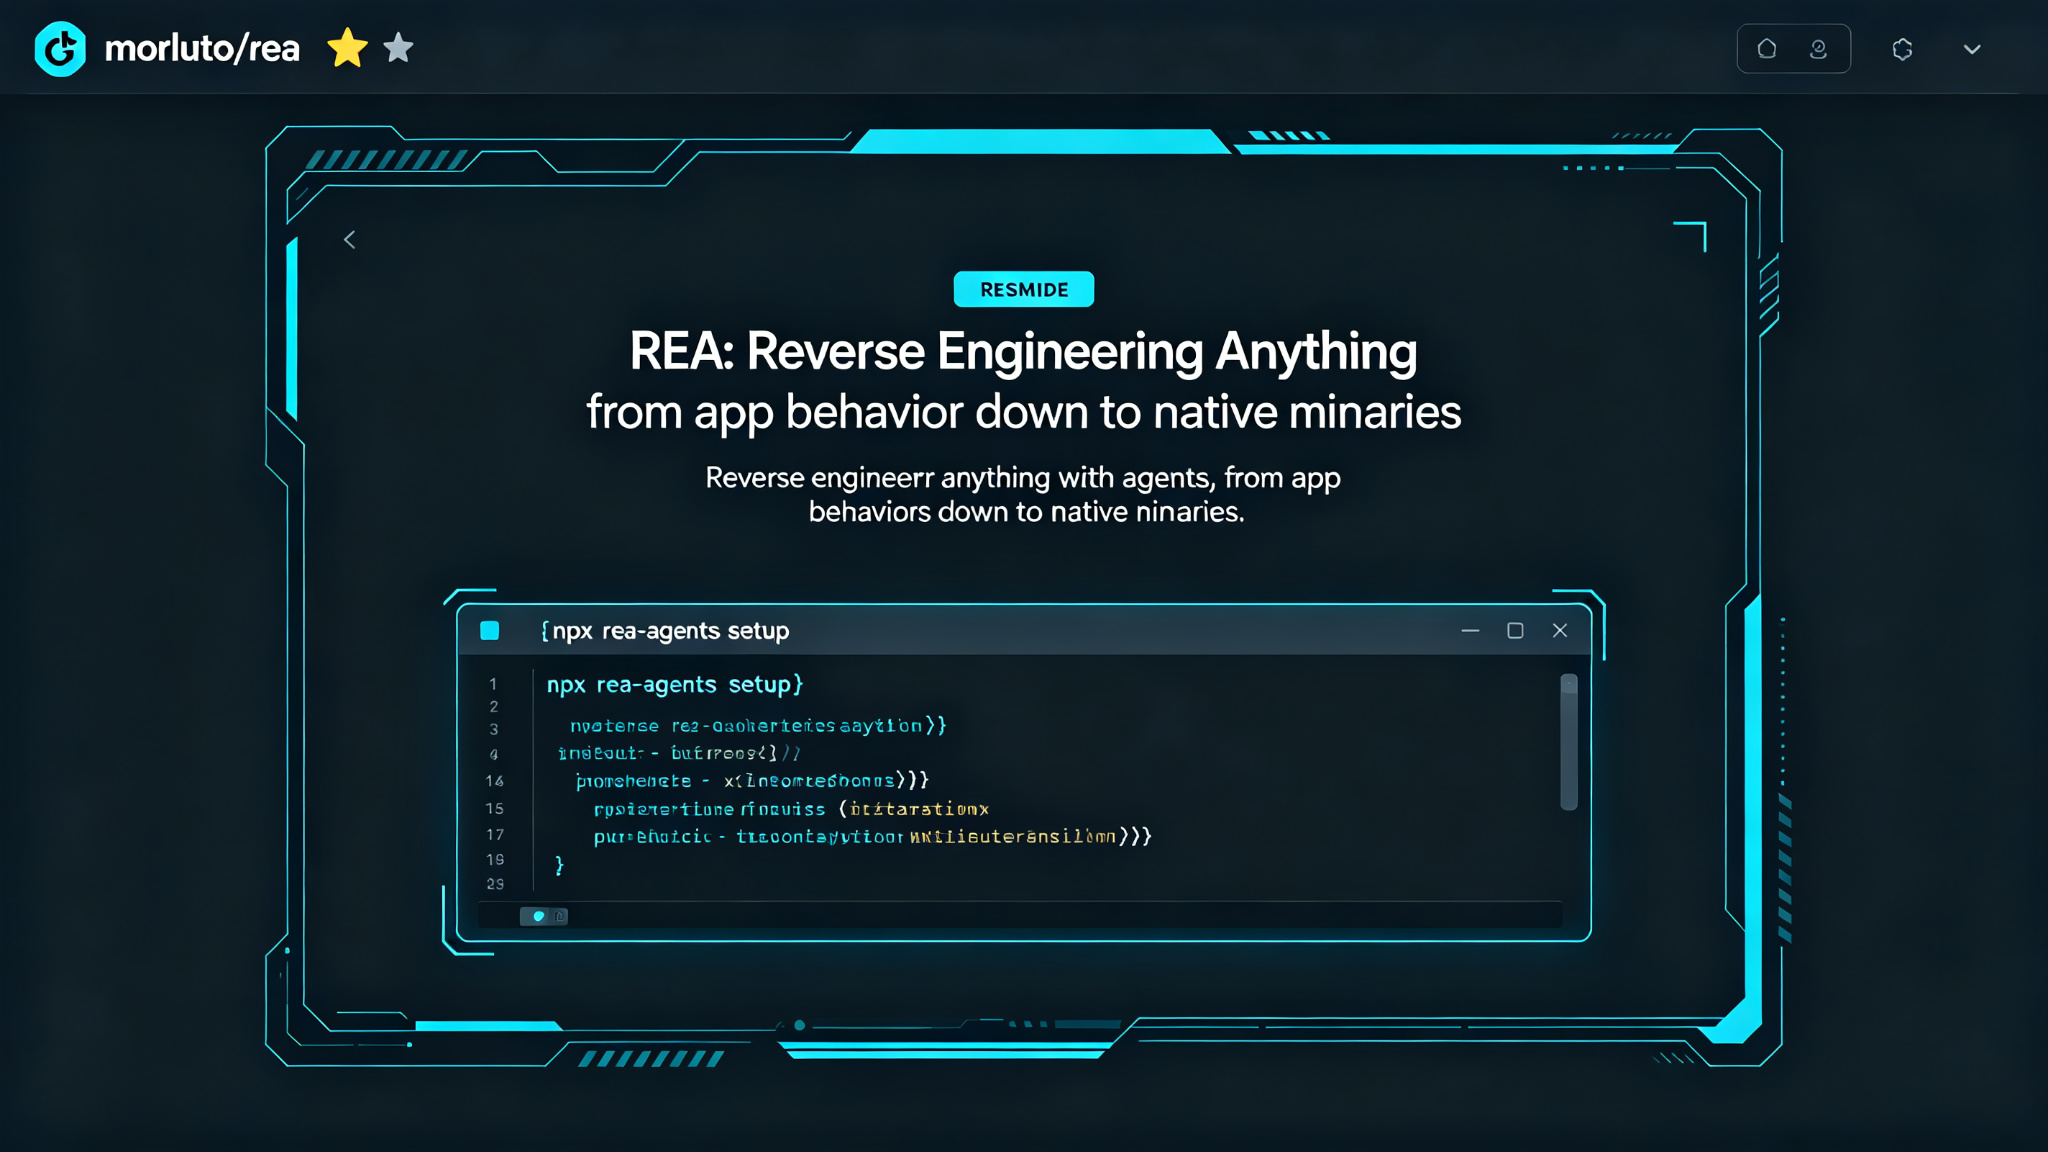
Task: Minimize the terminal window
Action: coord(1470,630)
